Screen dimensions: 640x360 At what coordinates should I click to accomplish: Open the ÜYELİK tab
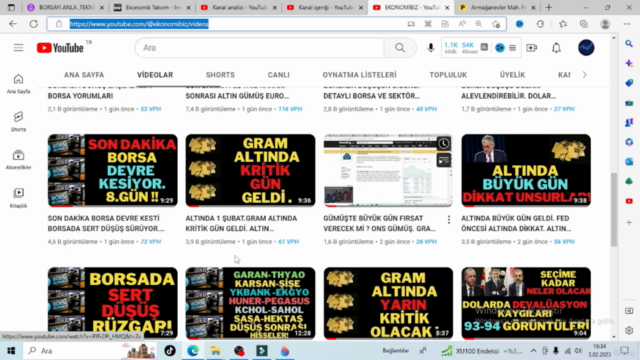[x=512, y=75]
